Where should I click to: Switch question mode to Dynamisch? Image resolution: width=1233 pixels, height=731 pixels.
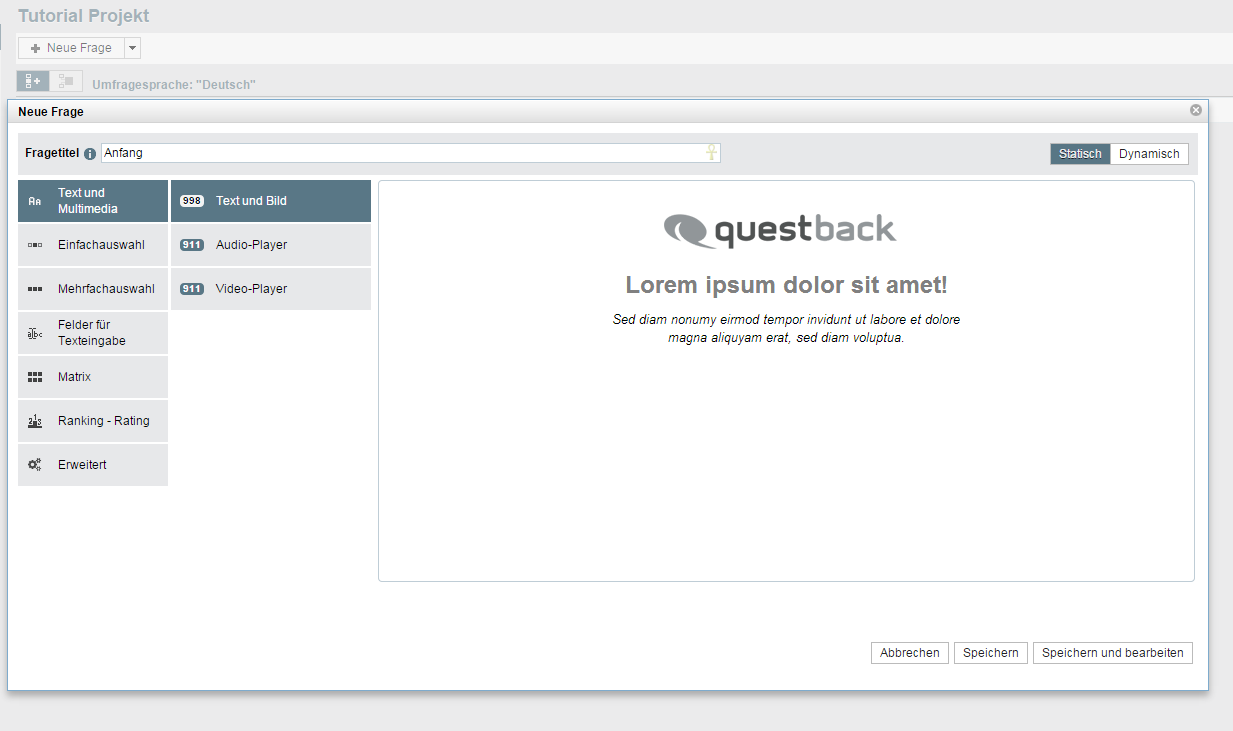[x=1149, y=154]
